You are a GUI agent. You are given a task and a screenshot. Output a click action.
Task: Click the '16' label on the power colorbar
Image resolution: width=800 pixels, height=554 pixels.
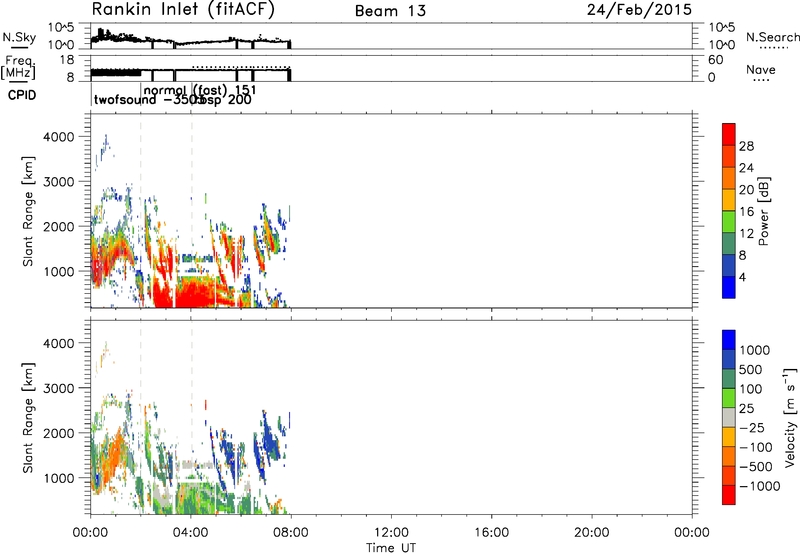[x=746, y=212]
